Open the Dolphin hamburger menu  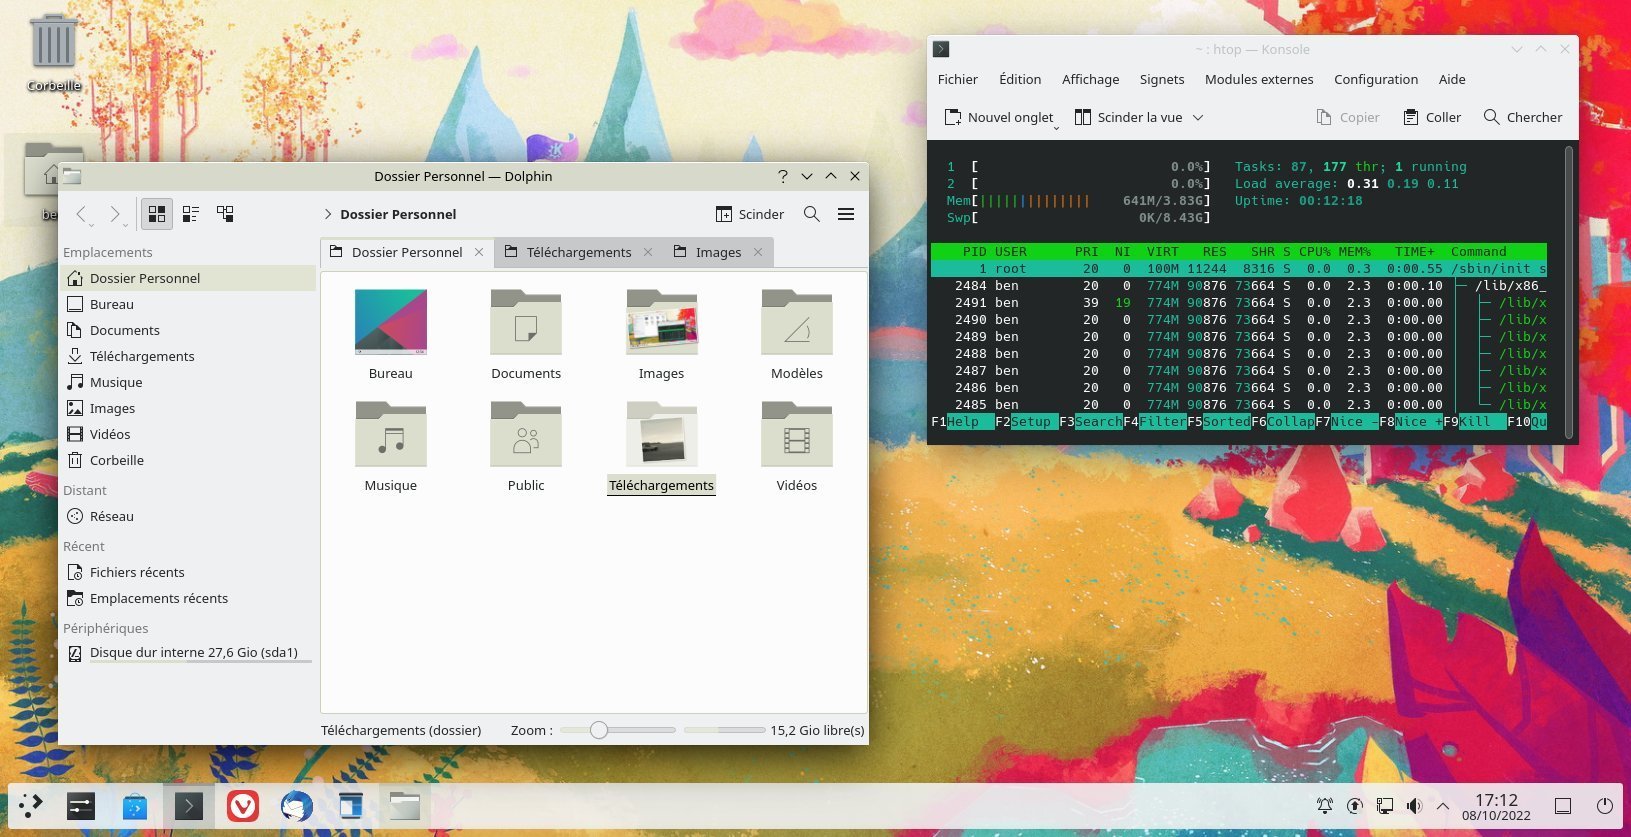[846, 214]
